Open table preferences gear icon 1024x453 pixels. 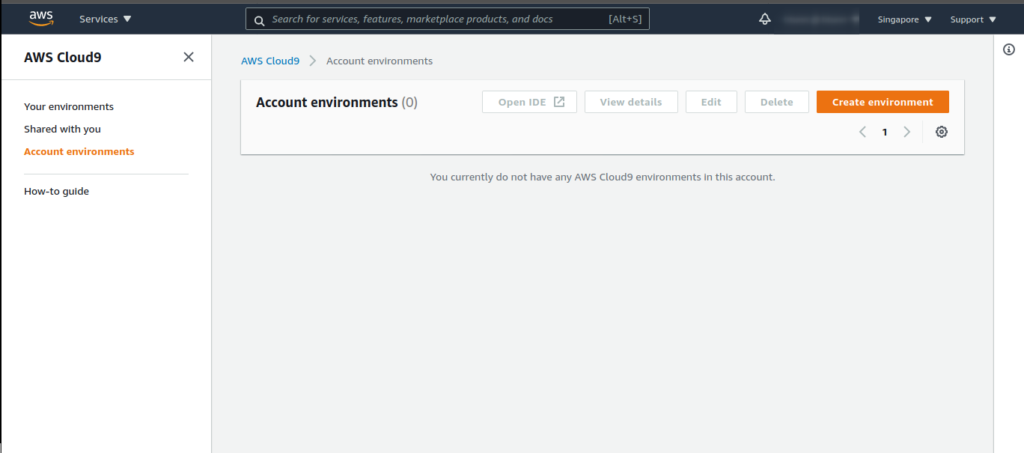[x=941, y=132]
